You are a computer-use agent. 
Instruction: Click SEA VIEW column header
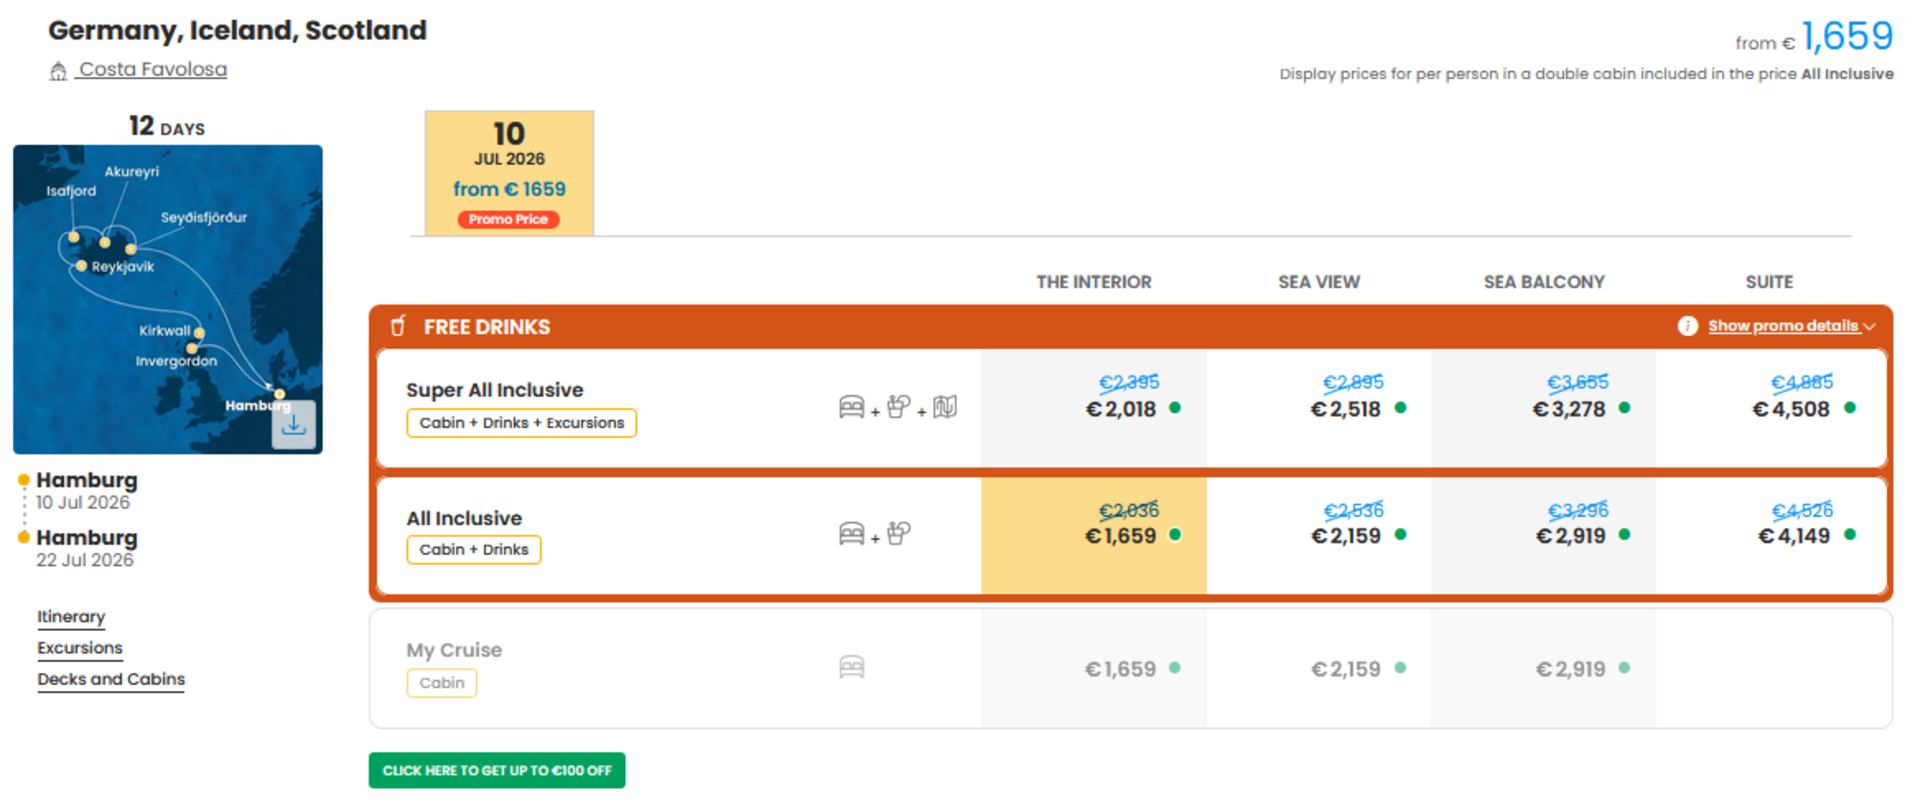coord(1319,282)
